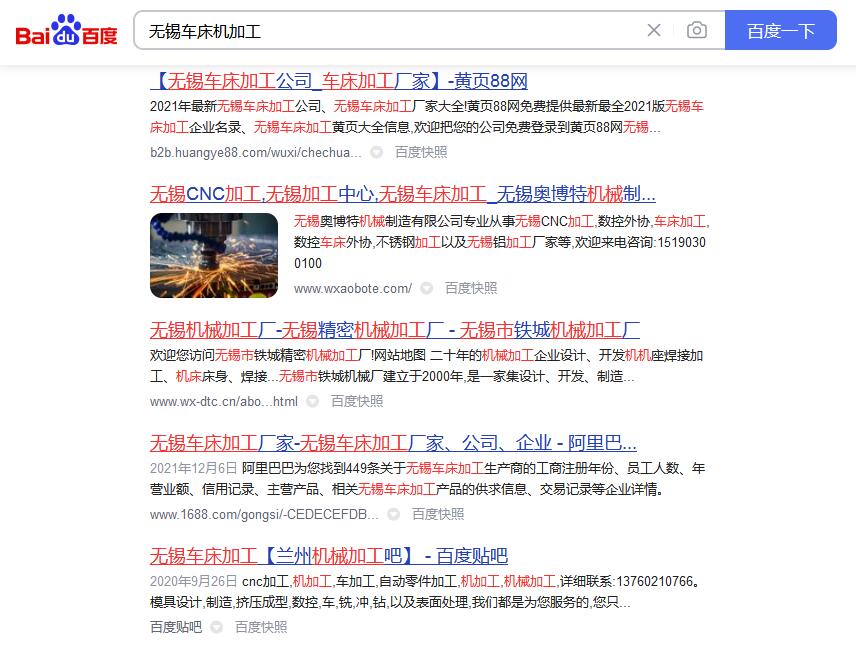Open the 黄页88网 无锡车床加工公司 result
This screenshot has height=651, width=856.
(x=339, y=81)
